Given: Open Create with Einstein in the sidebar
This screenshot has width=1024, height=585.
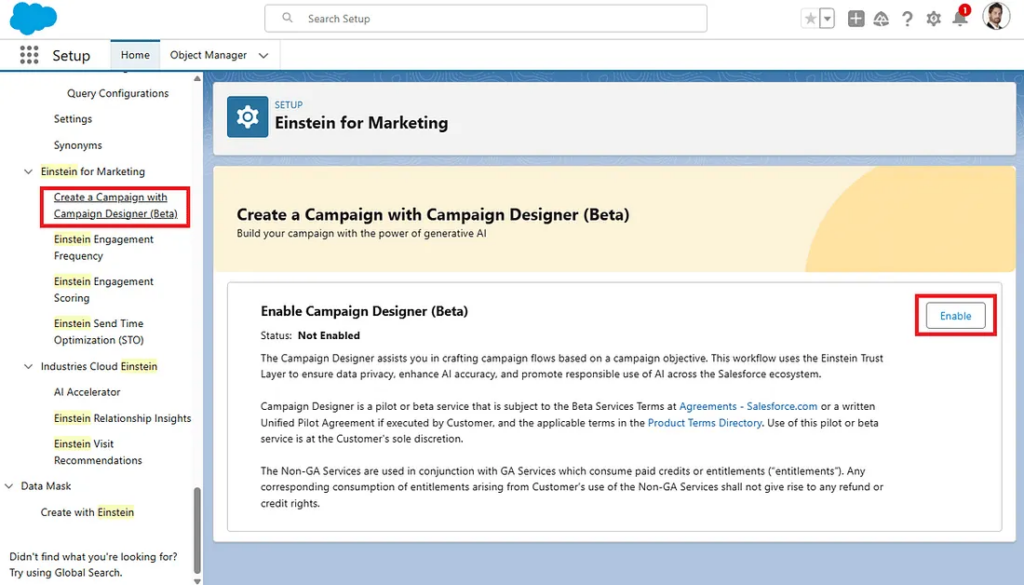Looking at the screenshot, I should pos(87,512).
